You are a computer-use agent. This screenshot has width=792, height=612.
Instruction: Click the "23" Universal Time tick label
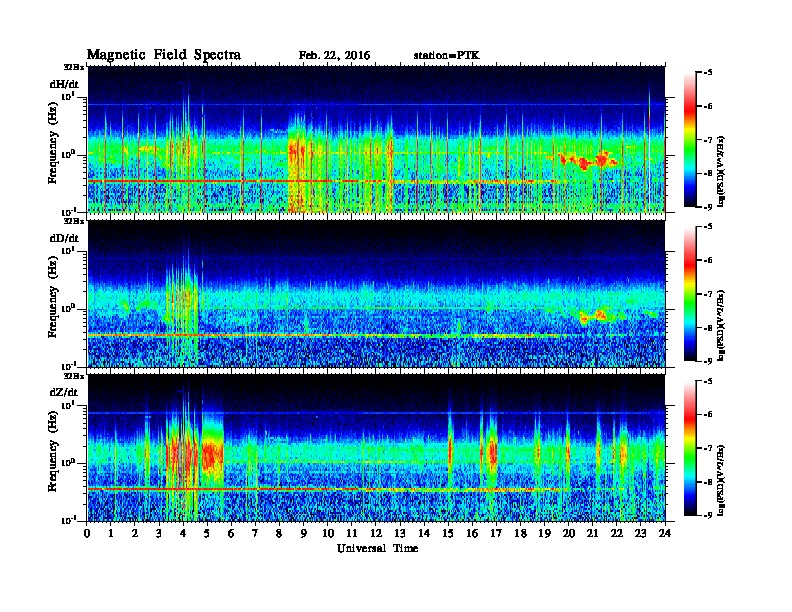[x=641, y=533]
